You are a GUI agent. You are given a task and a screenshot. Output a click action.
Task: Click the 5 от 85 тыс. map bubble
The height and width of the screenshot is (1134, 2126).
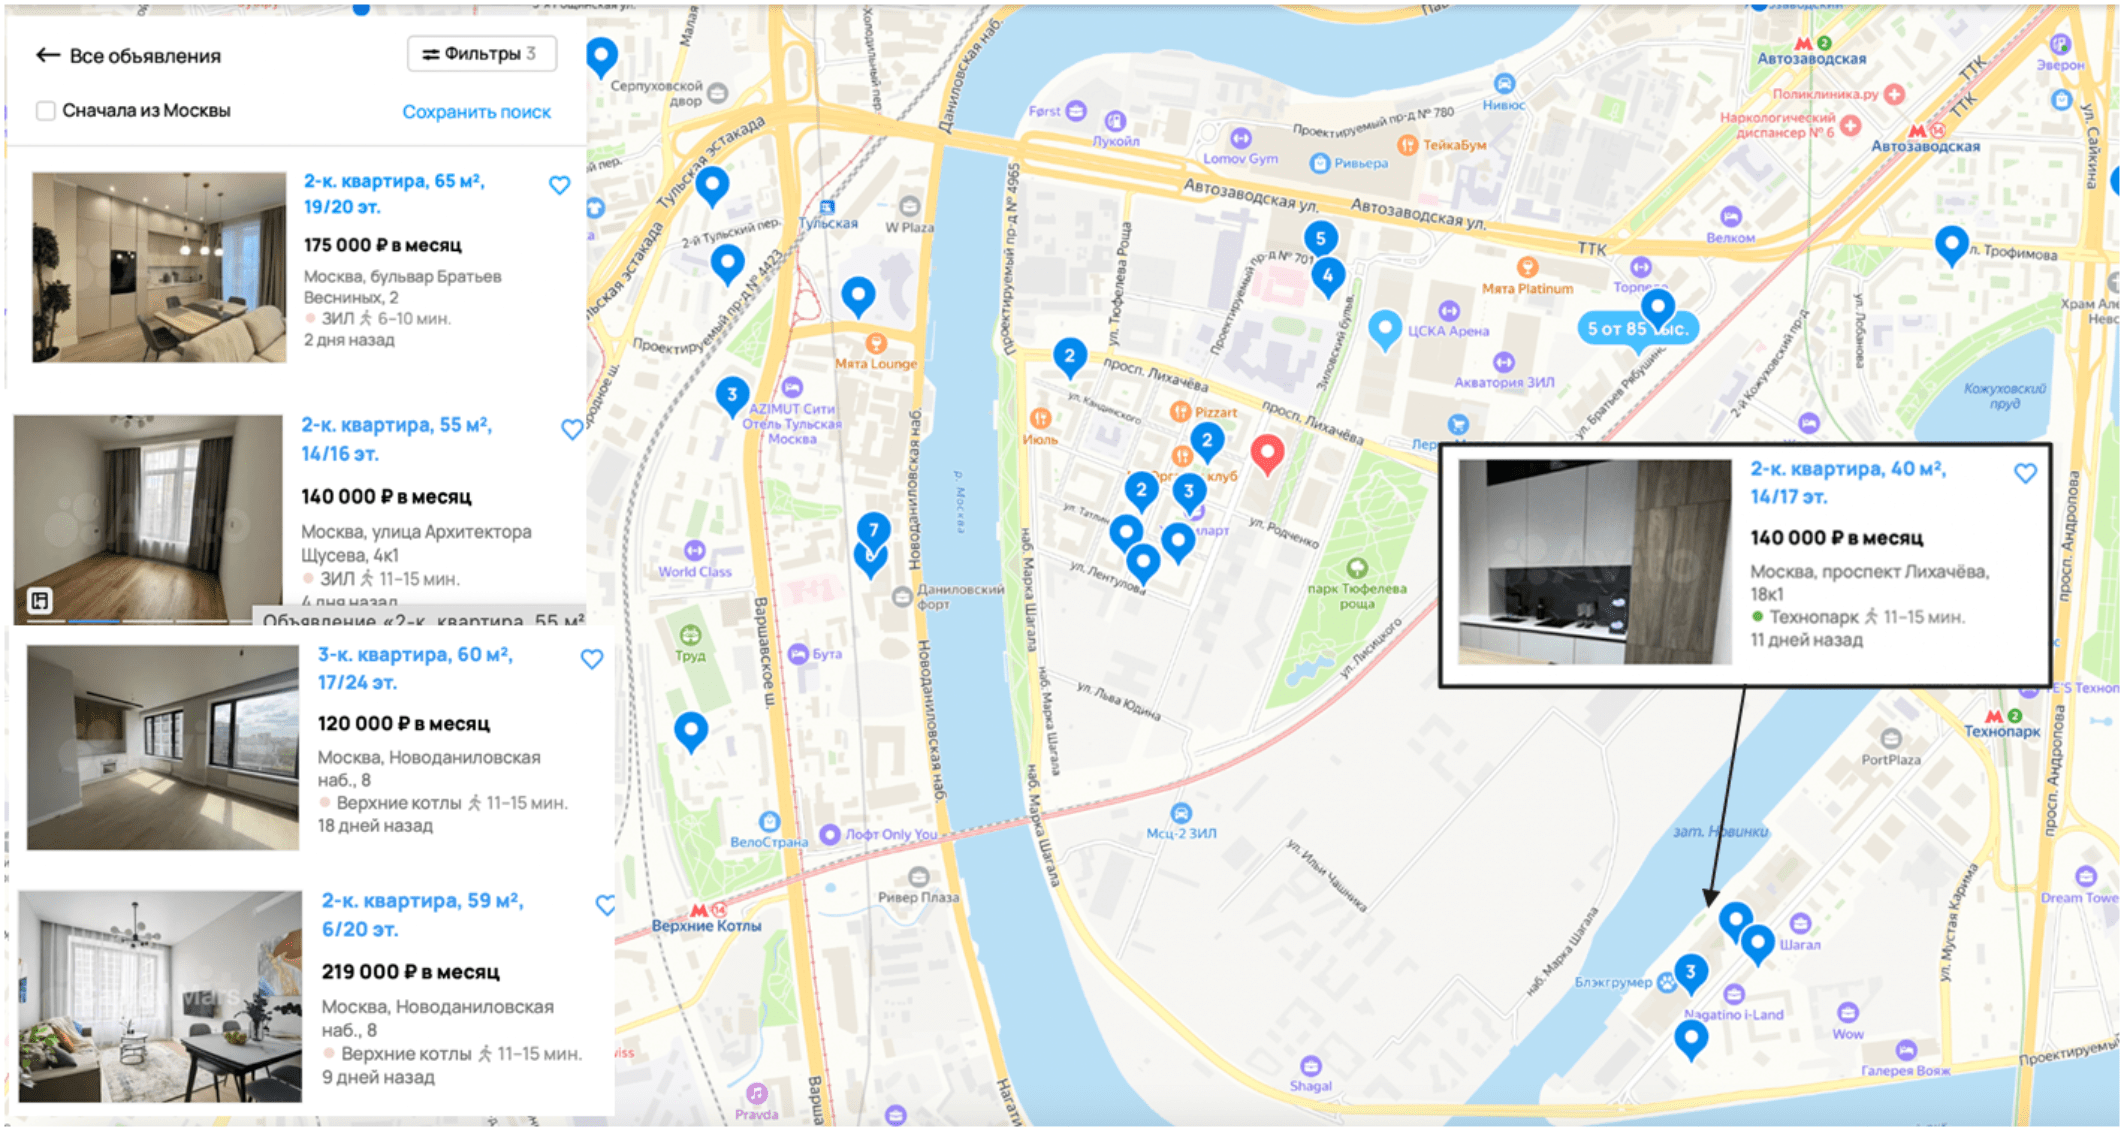[x=1637, y=328]
